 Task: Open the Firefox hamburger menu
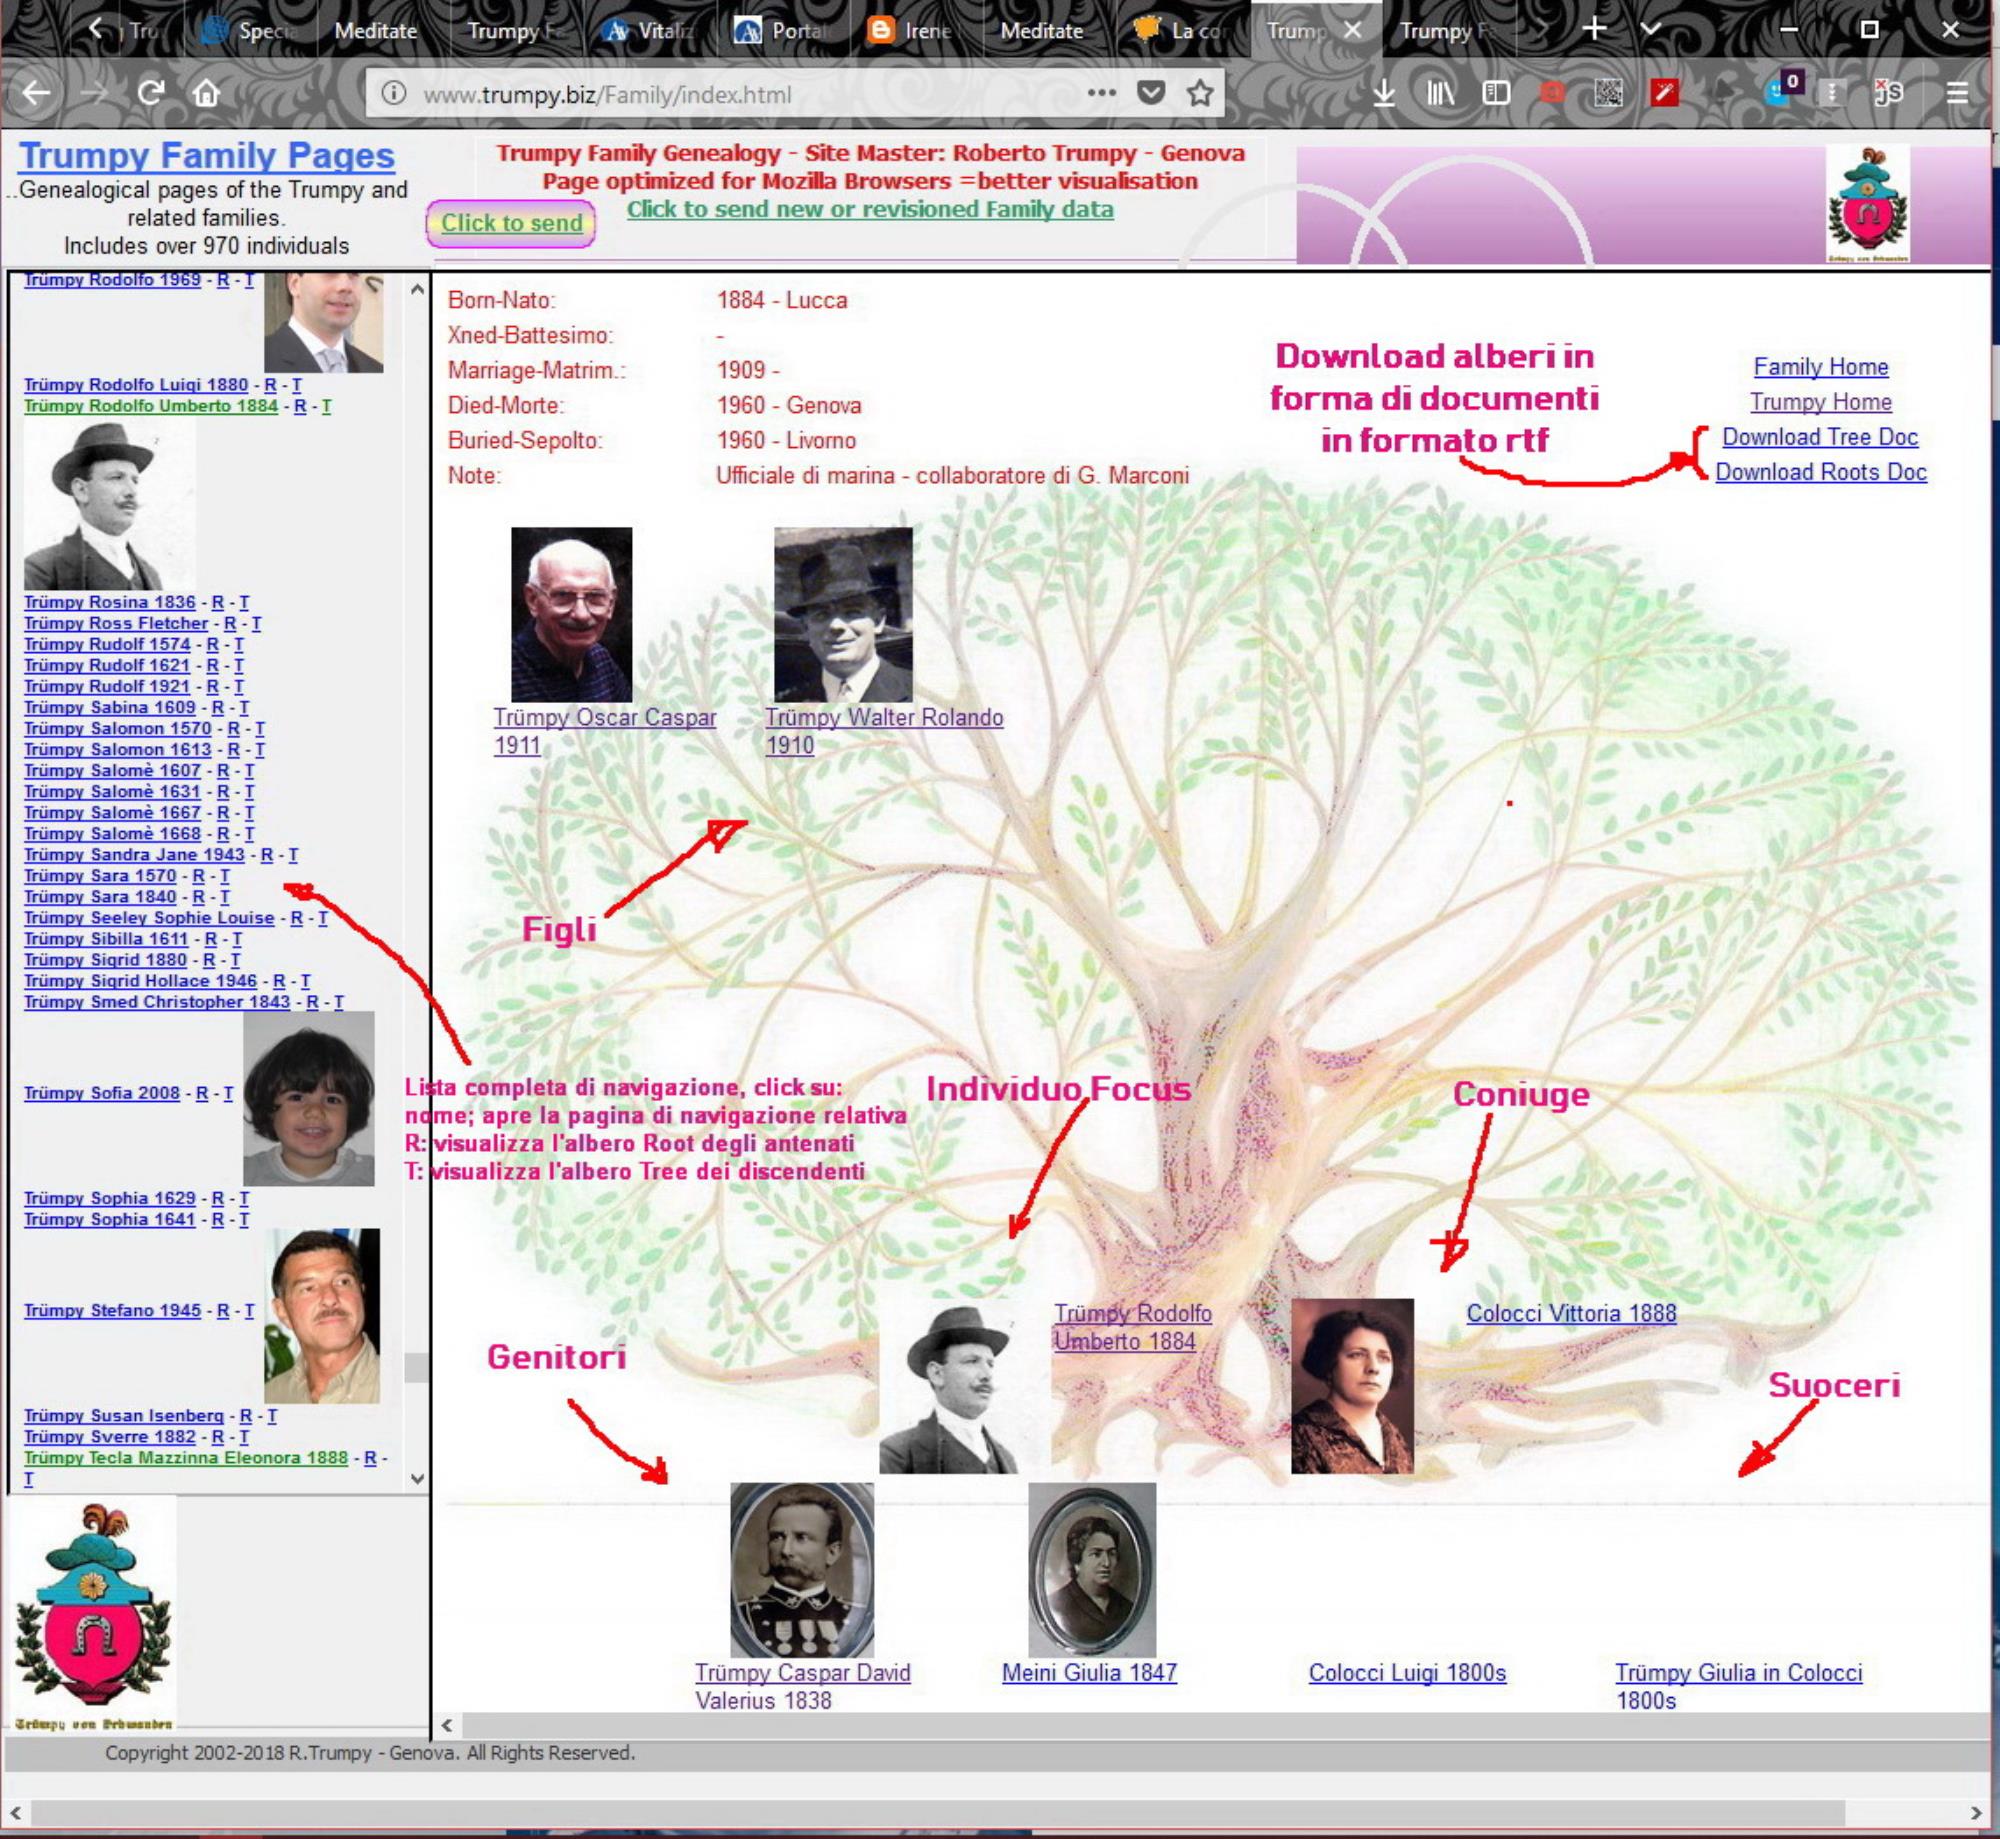[1957, 93]
